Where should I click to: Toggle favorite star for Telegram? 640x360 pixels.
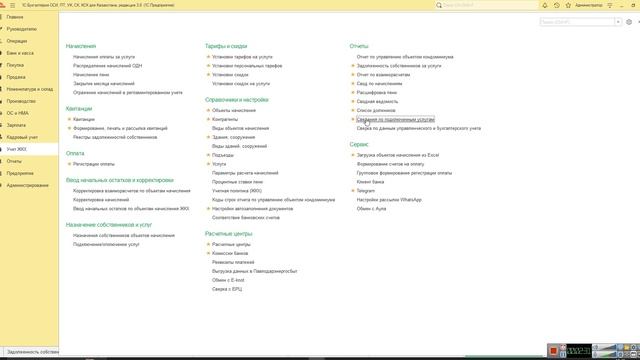pyautogui.click(x=353, y=191)
